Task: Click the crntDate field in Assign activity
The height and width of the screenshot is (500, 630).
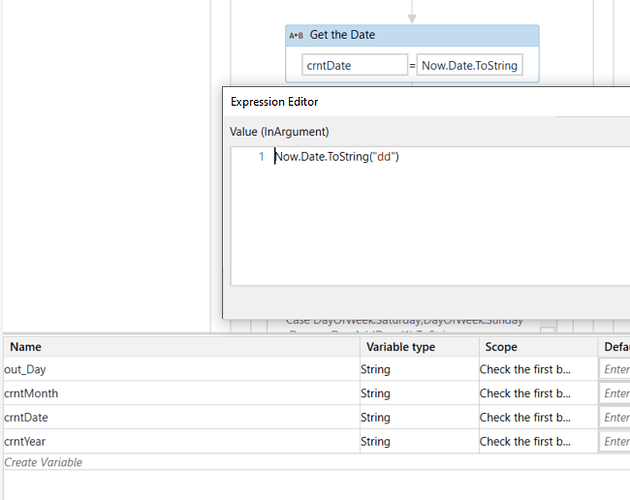Action: pos(353,66)
